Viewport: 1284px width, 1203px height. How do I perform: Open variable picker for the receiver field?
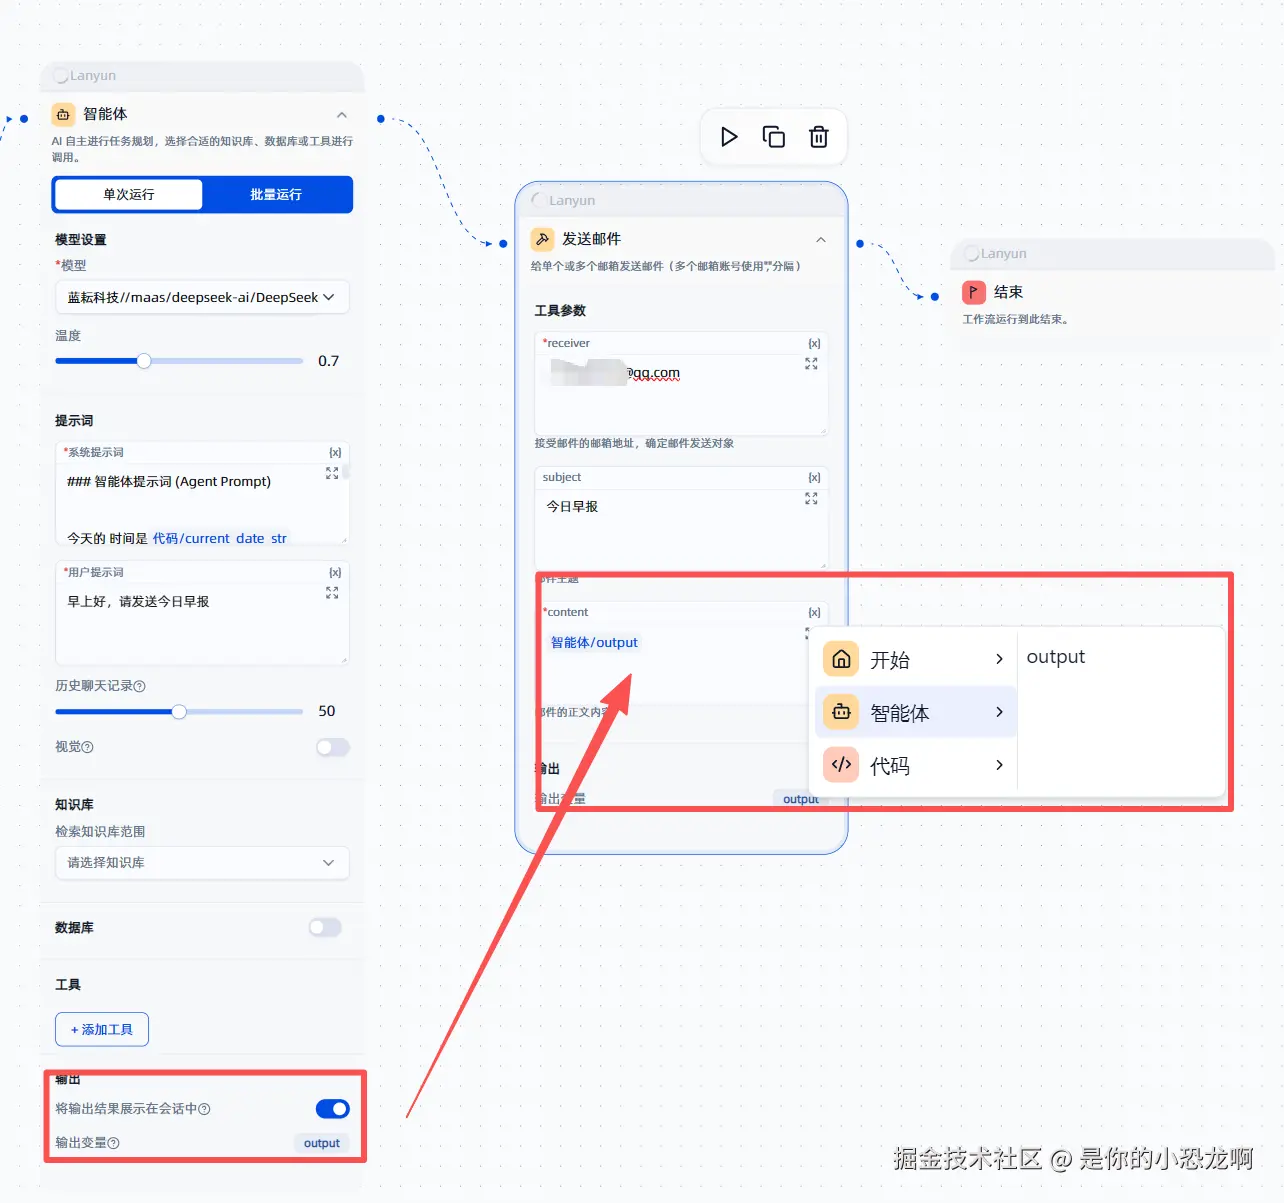click(x=814, y=344)
